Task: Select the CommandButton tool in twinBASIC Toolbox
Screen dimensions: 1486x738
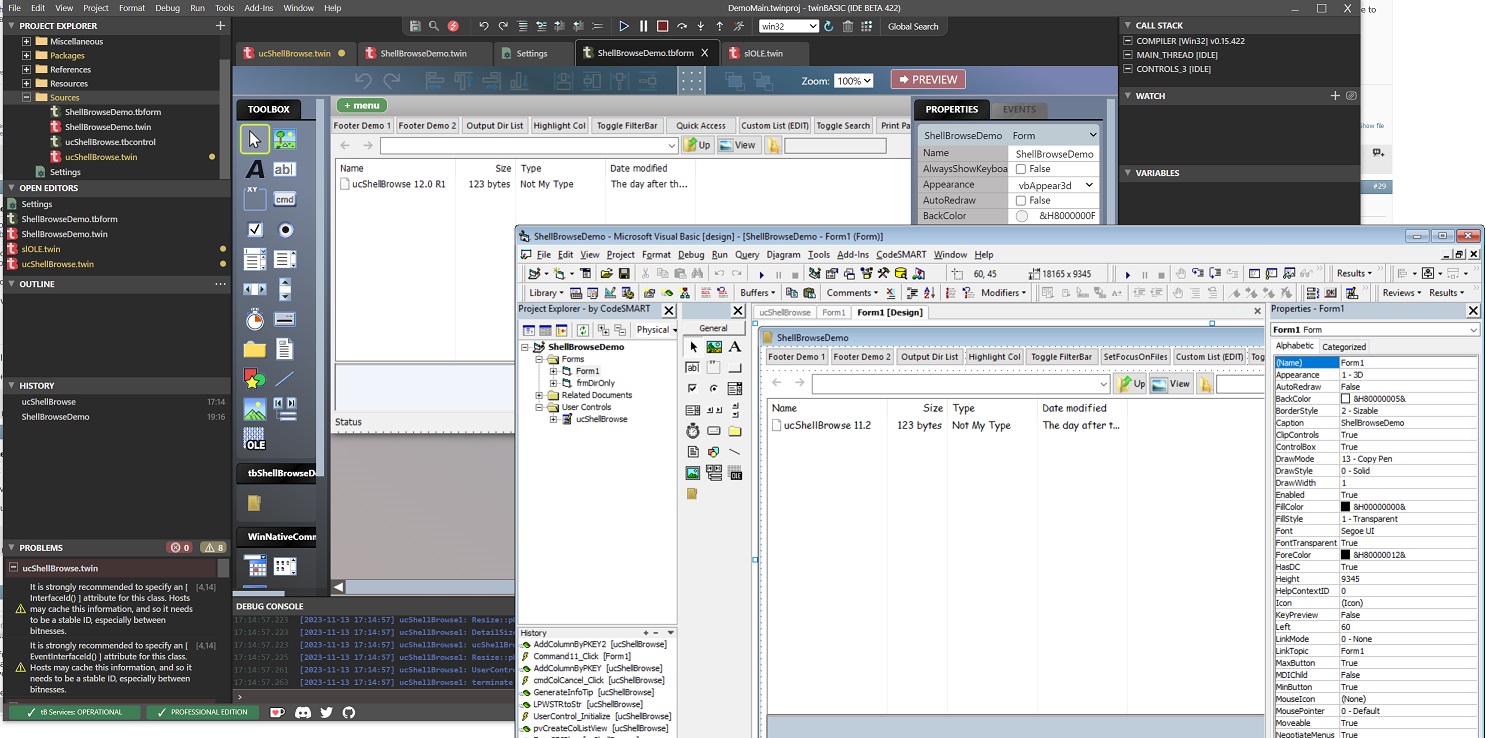Action: click(x=285, y=200)
